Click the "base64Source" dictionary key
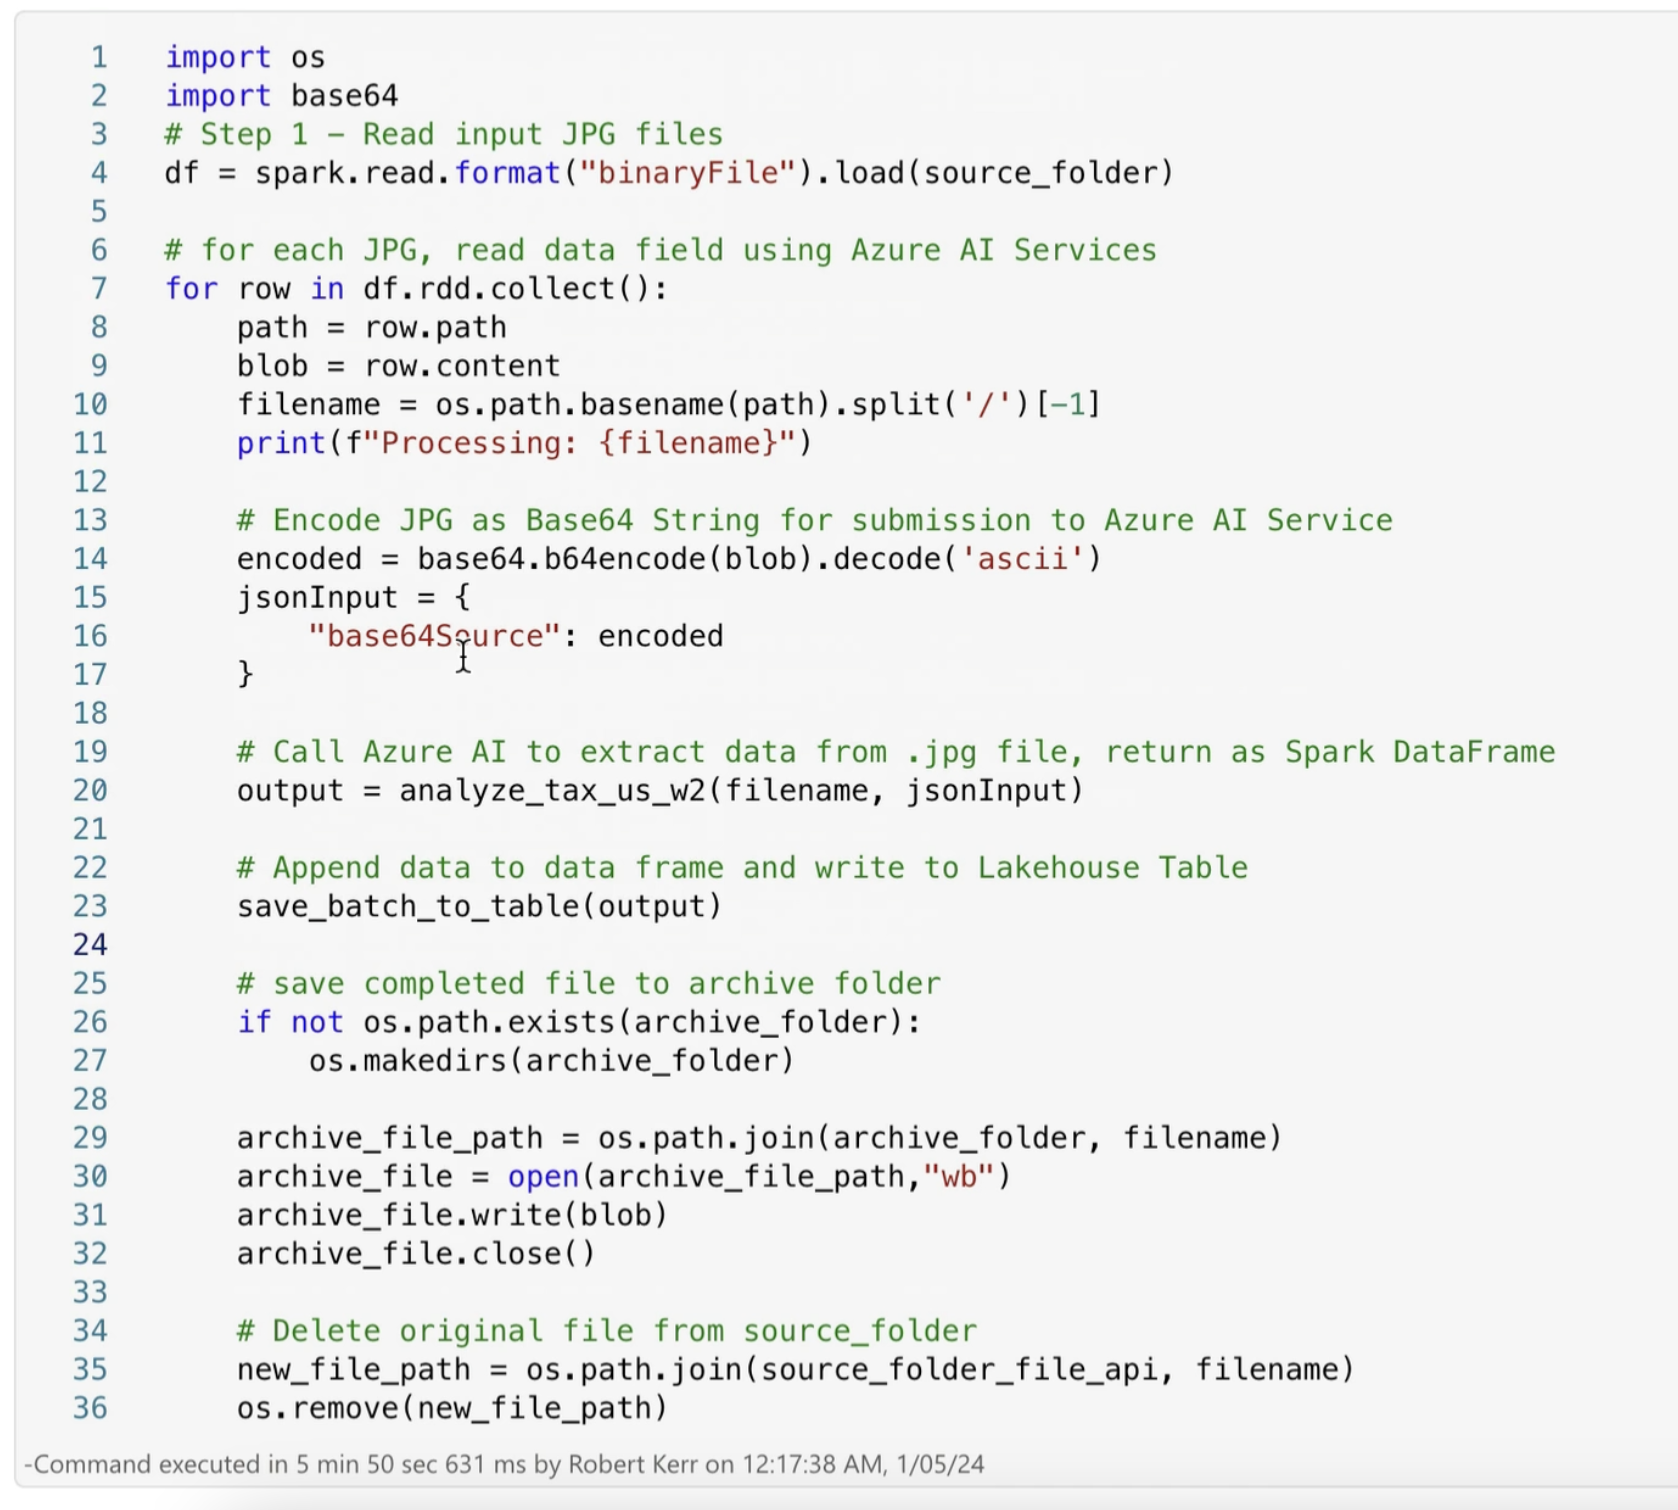This screenshot has height=1510, width=1678. pyautogui.click(x=434, y=636)
